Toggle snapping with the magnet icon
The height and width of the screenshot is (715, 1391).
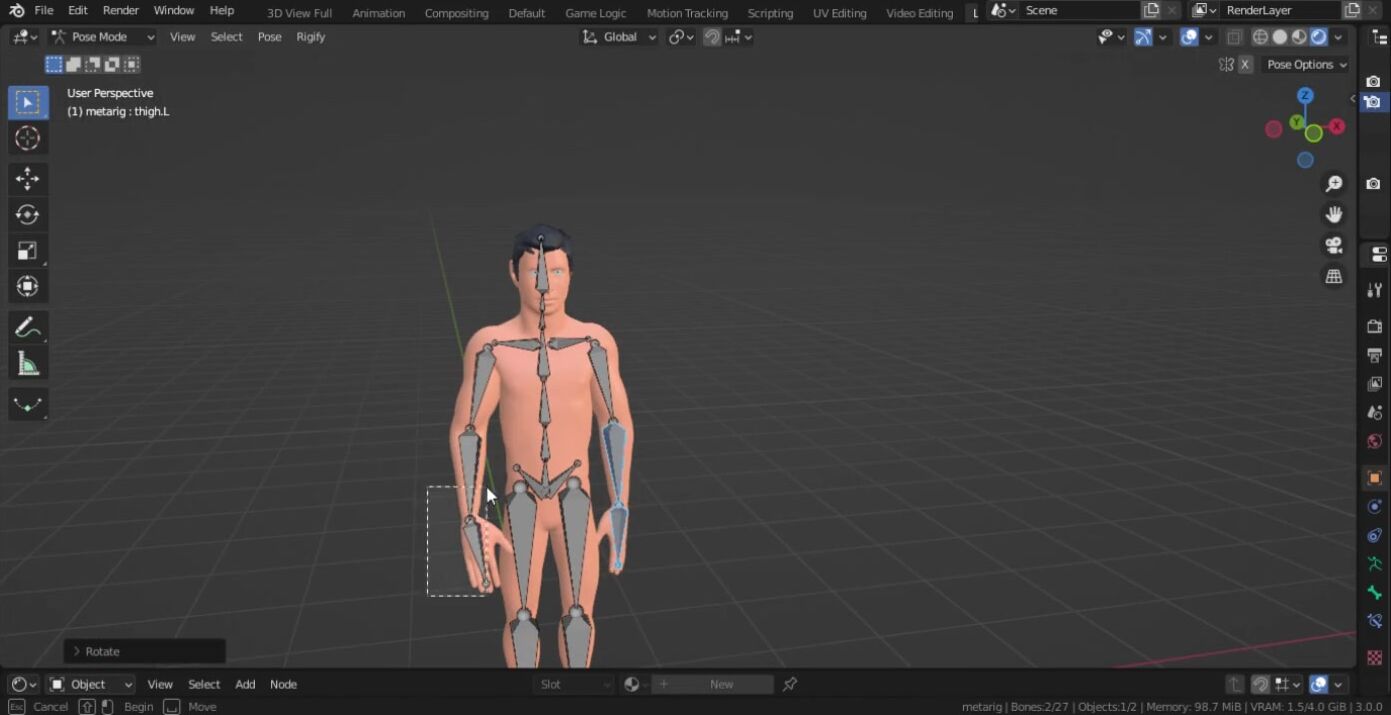(x=712, y=37)
